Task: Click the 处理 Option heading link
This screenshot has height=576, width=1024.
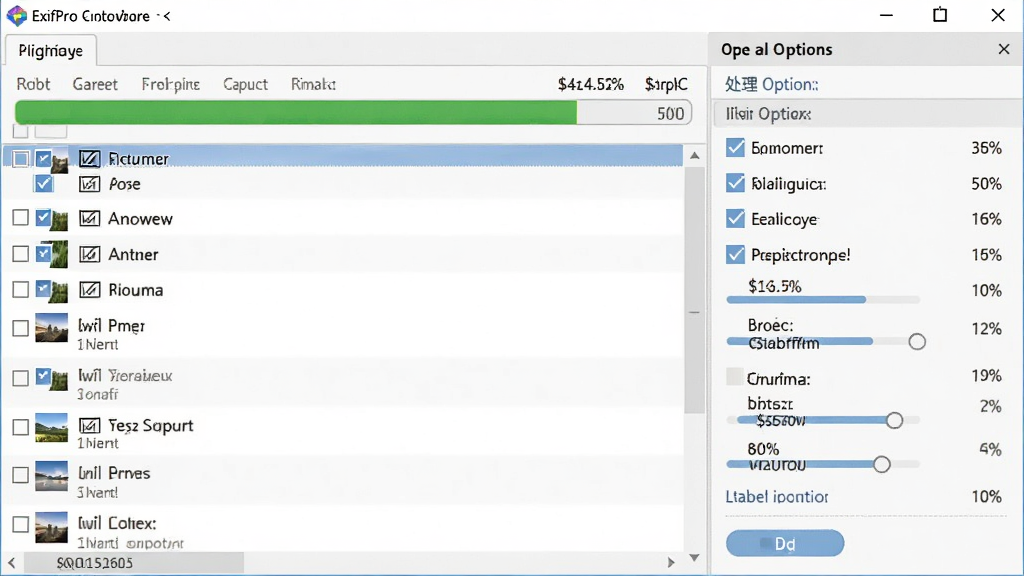Action: pos(771,84)
